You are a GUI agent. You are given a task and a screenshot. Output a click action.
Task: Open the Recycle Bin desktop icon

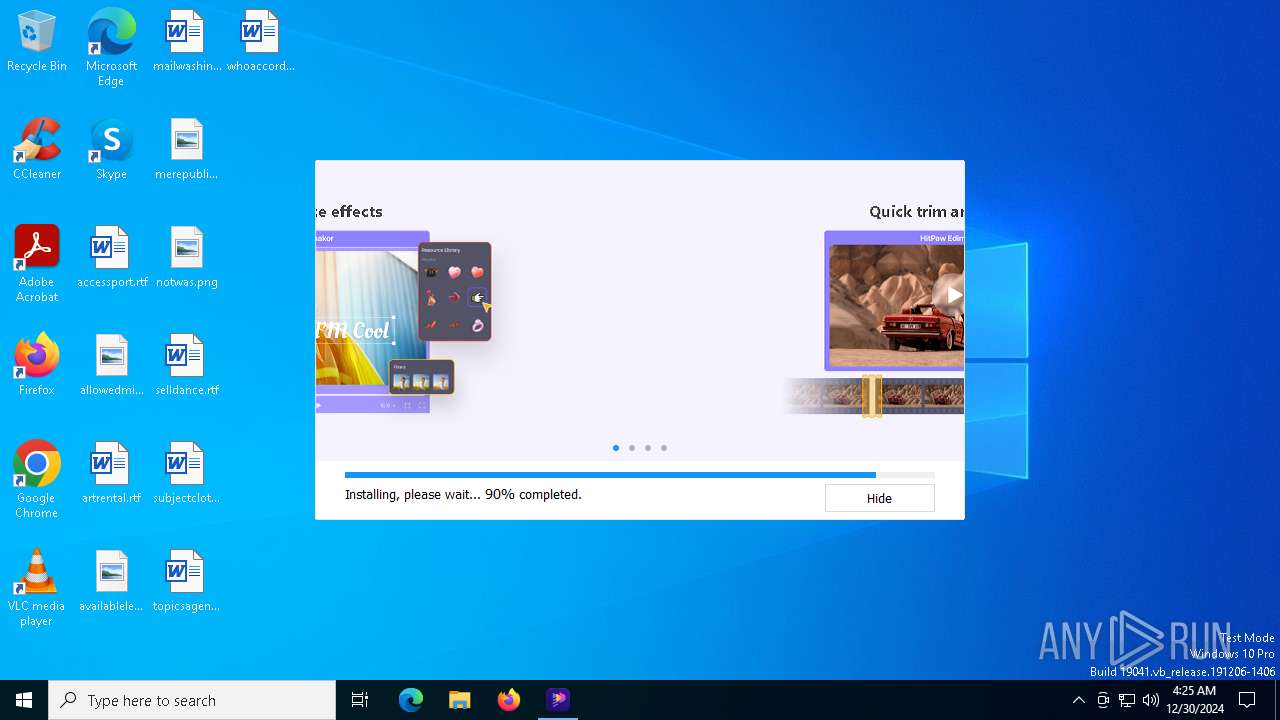point(37,41)
